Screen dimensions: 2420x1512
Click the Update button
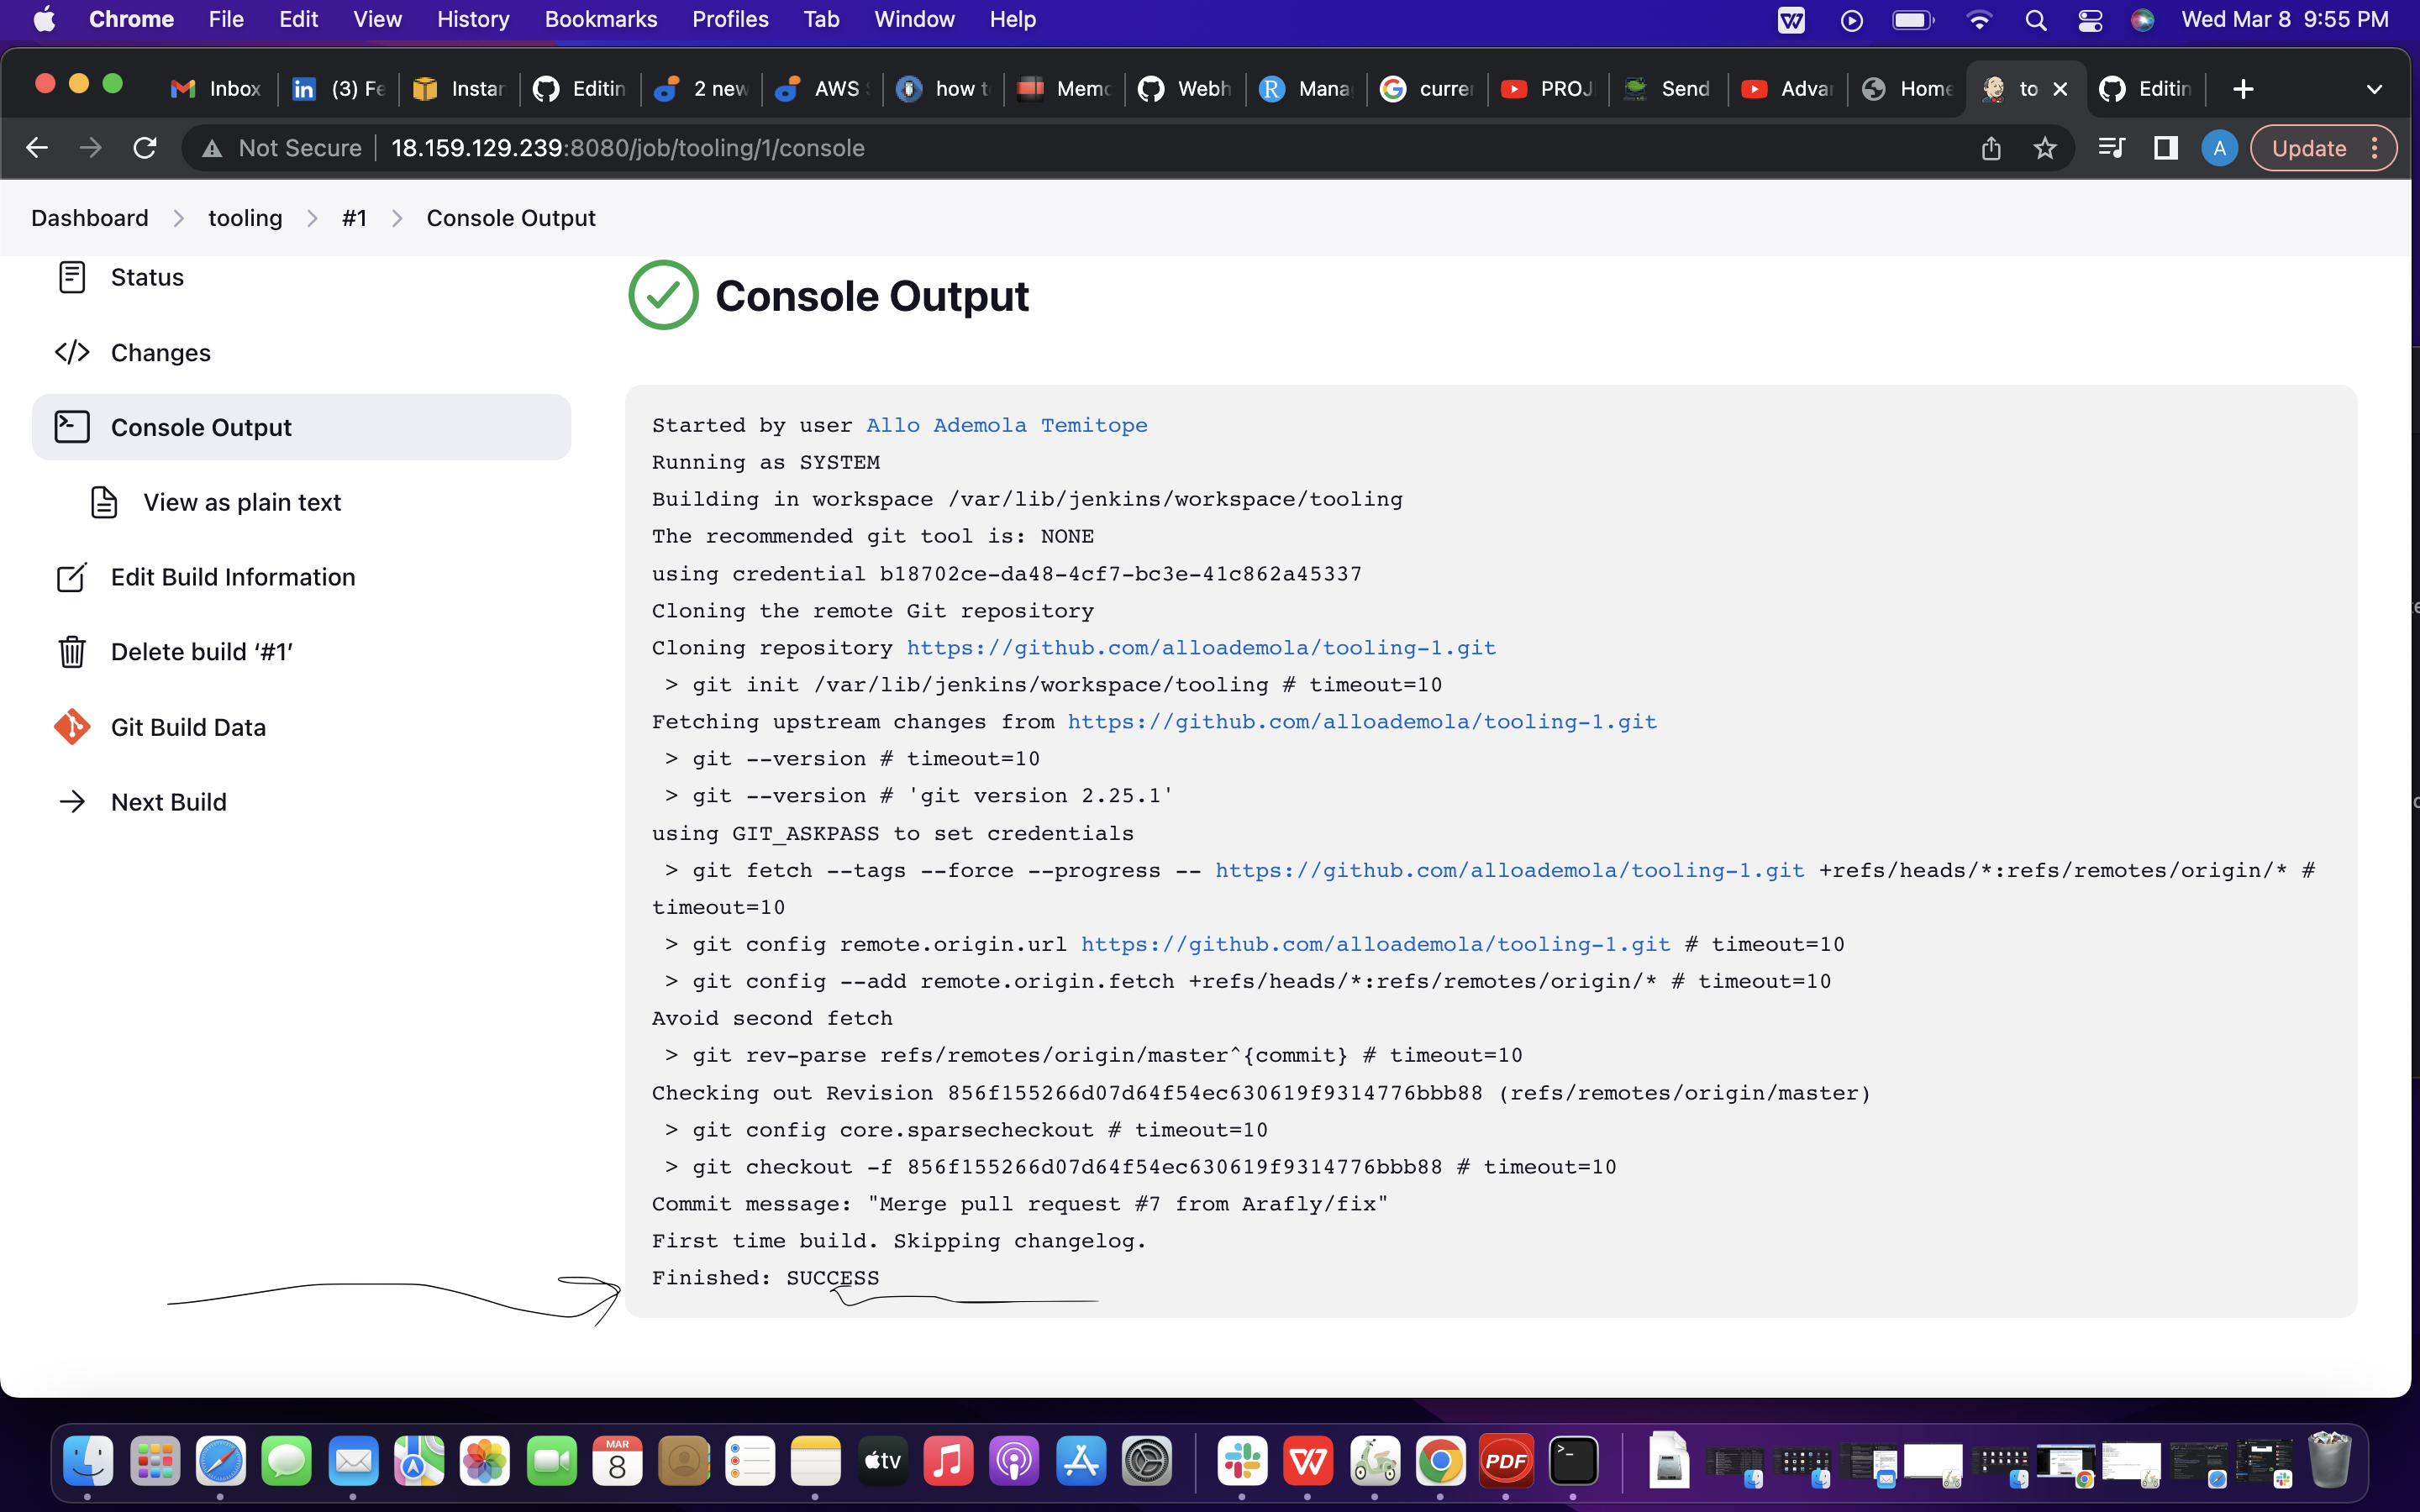coord(2310,148)
